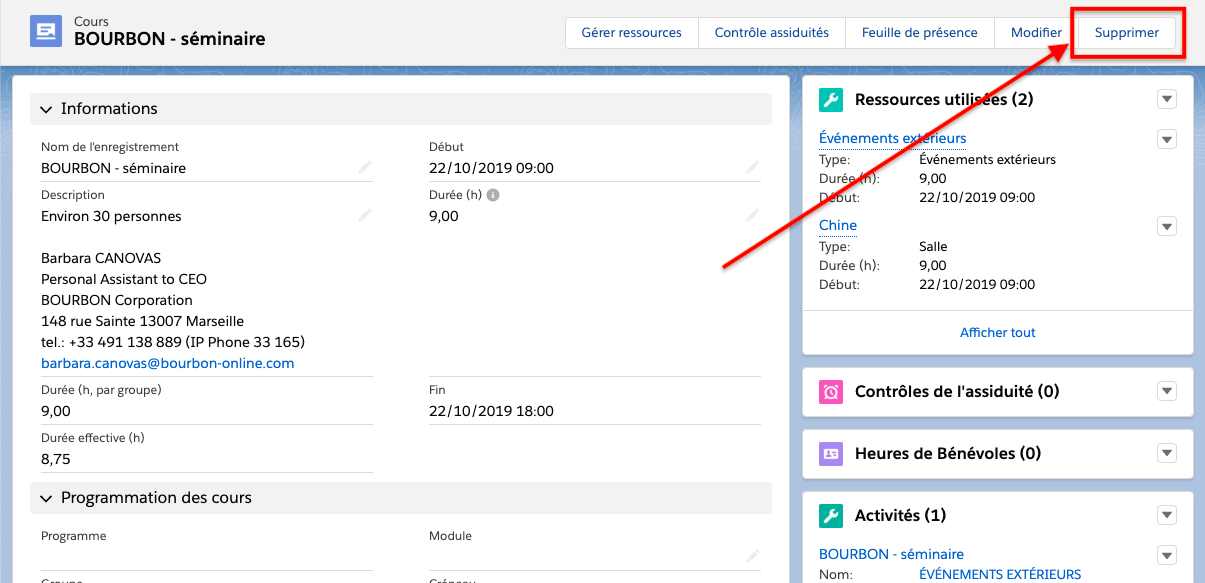
Task: Open the Événements extérieurs resource link
Action: pos(892,138)
